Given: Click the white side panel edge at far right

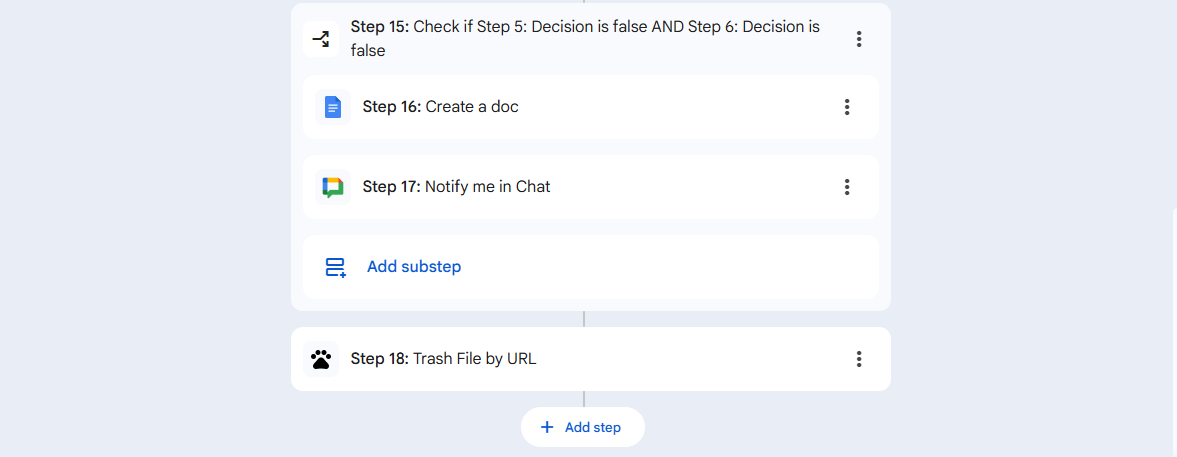Looking at the screenshot, I should coord(1175,330).
